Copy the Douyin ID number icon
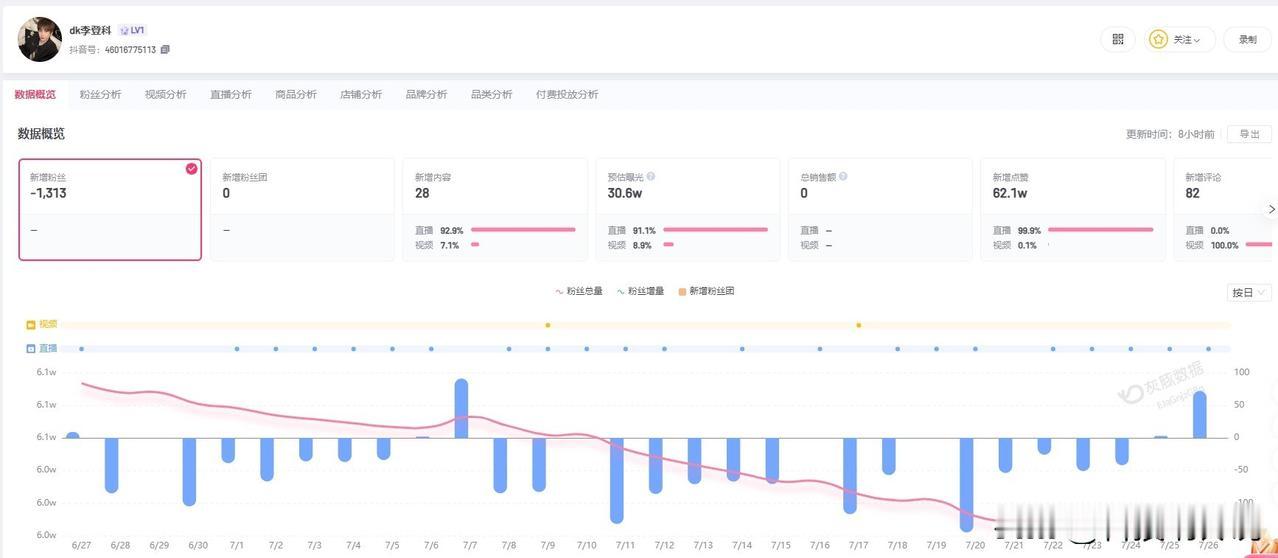This screenshot has height=558, width=1278. tap(165, 49)
